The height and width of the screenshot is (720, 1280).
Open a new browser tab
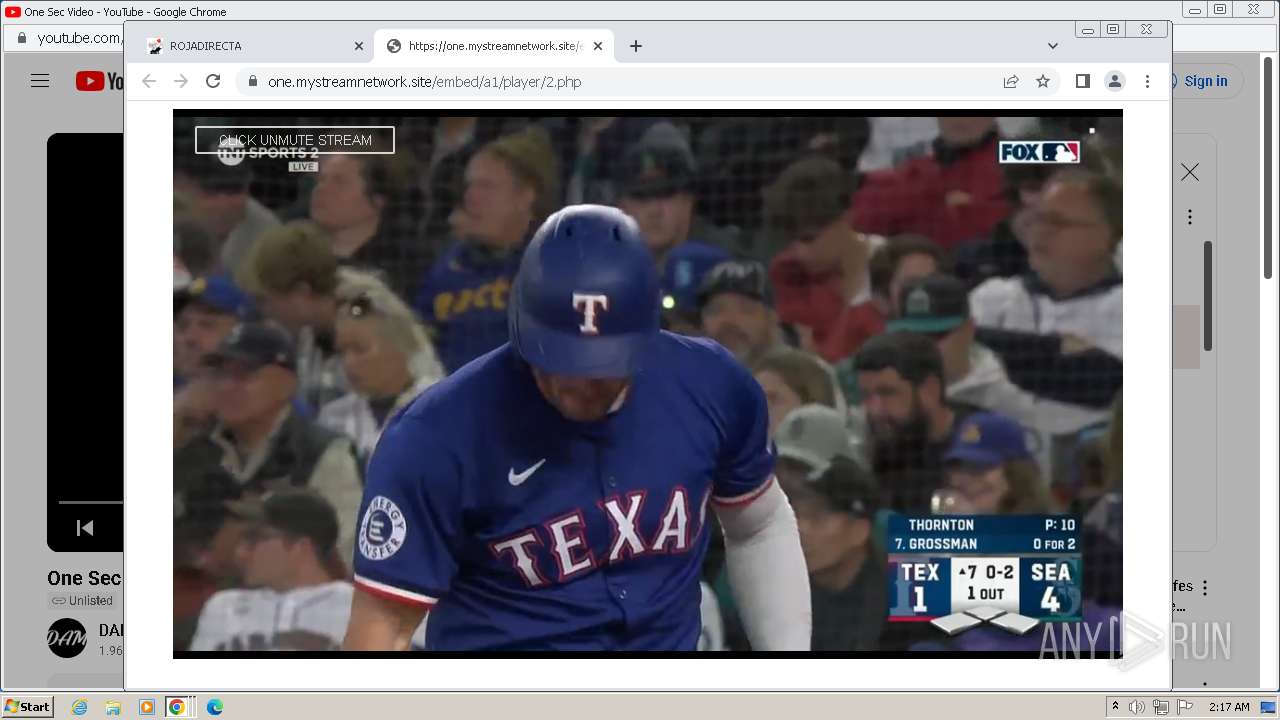tap(636, 46)
